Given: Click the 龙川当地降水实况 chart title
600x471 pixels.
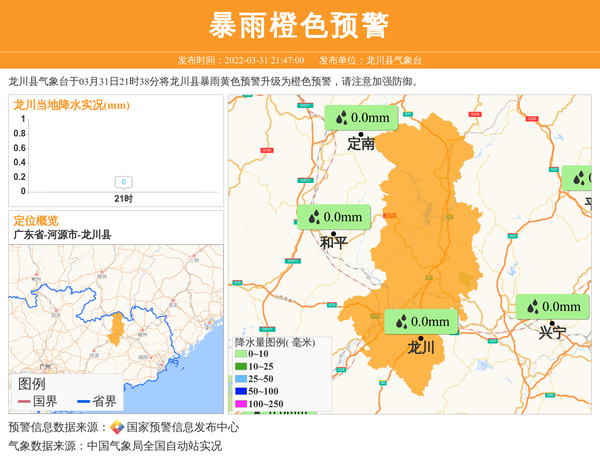Looking at the screenshot, I should click(71, 105).
